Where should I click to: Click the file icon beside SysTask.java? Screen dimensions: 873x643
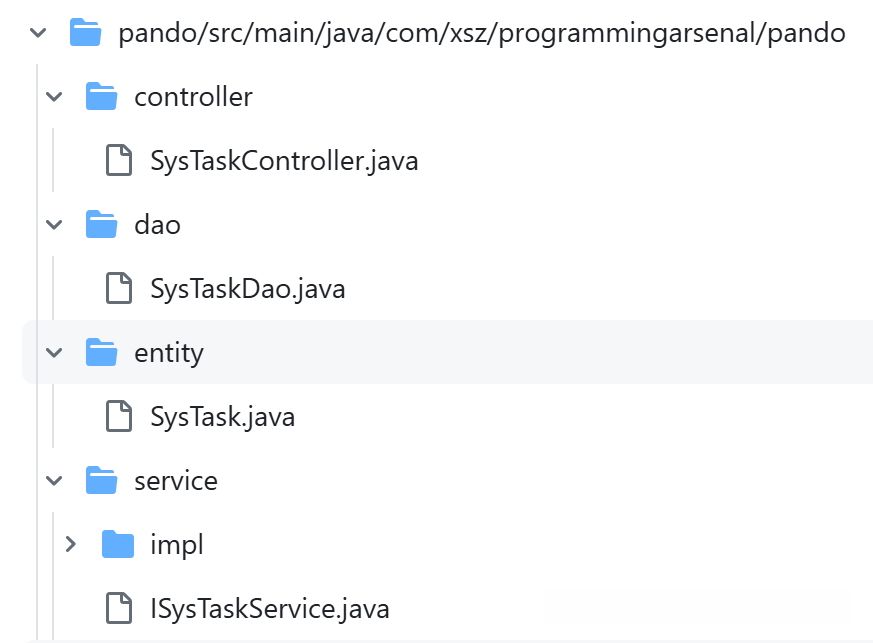tap(119, 416)
